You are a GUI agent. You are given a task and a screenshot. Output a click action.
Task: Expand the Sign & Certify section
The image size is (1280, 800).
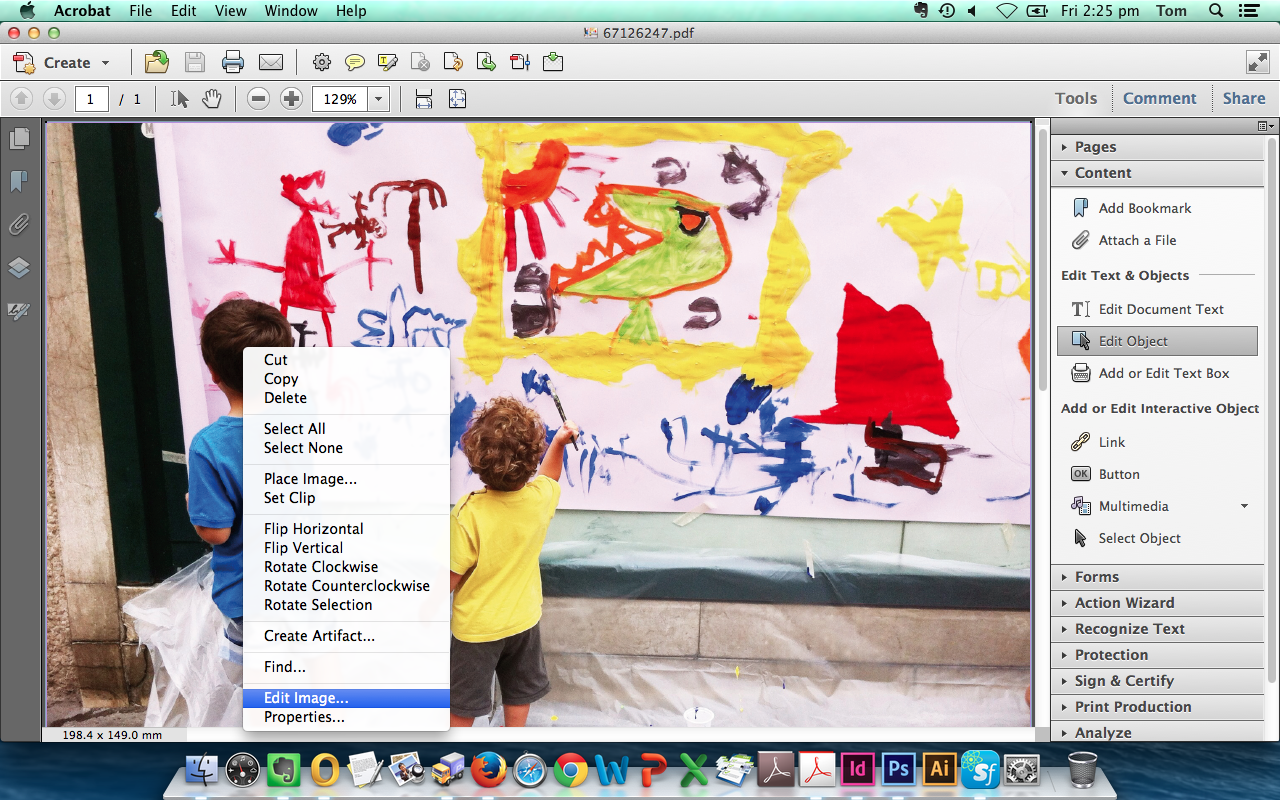(x=1157, y=681)
